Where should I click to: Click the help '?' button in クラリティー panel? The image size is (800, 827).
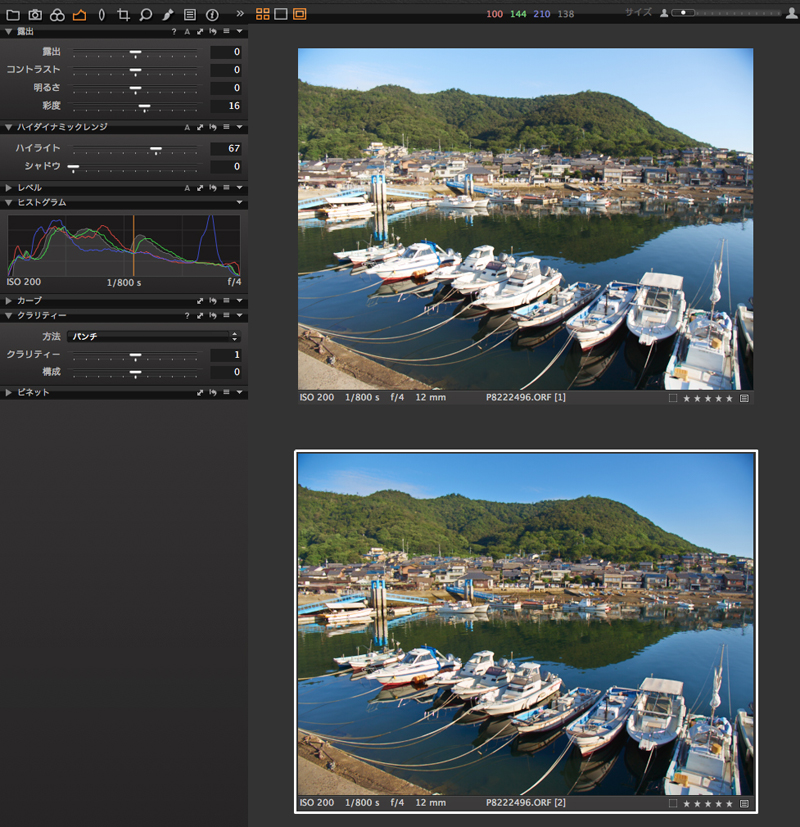point(186,316)
